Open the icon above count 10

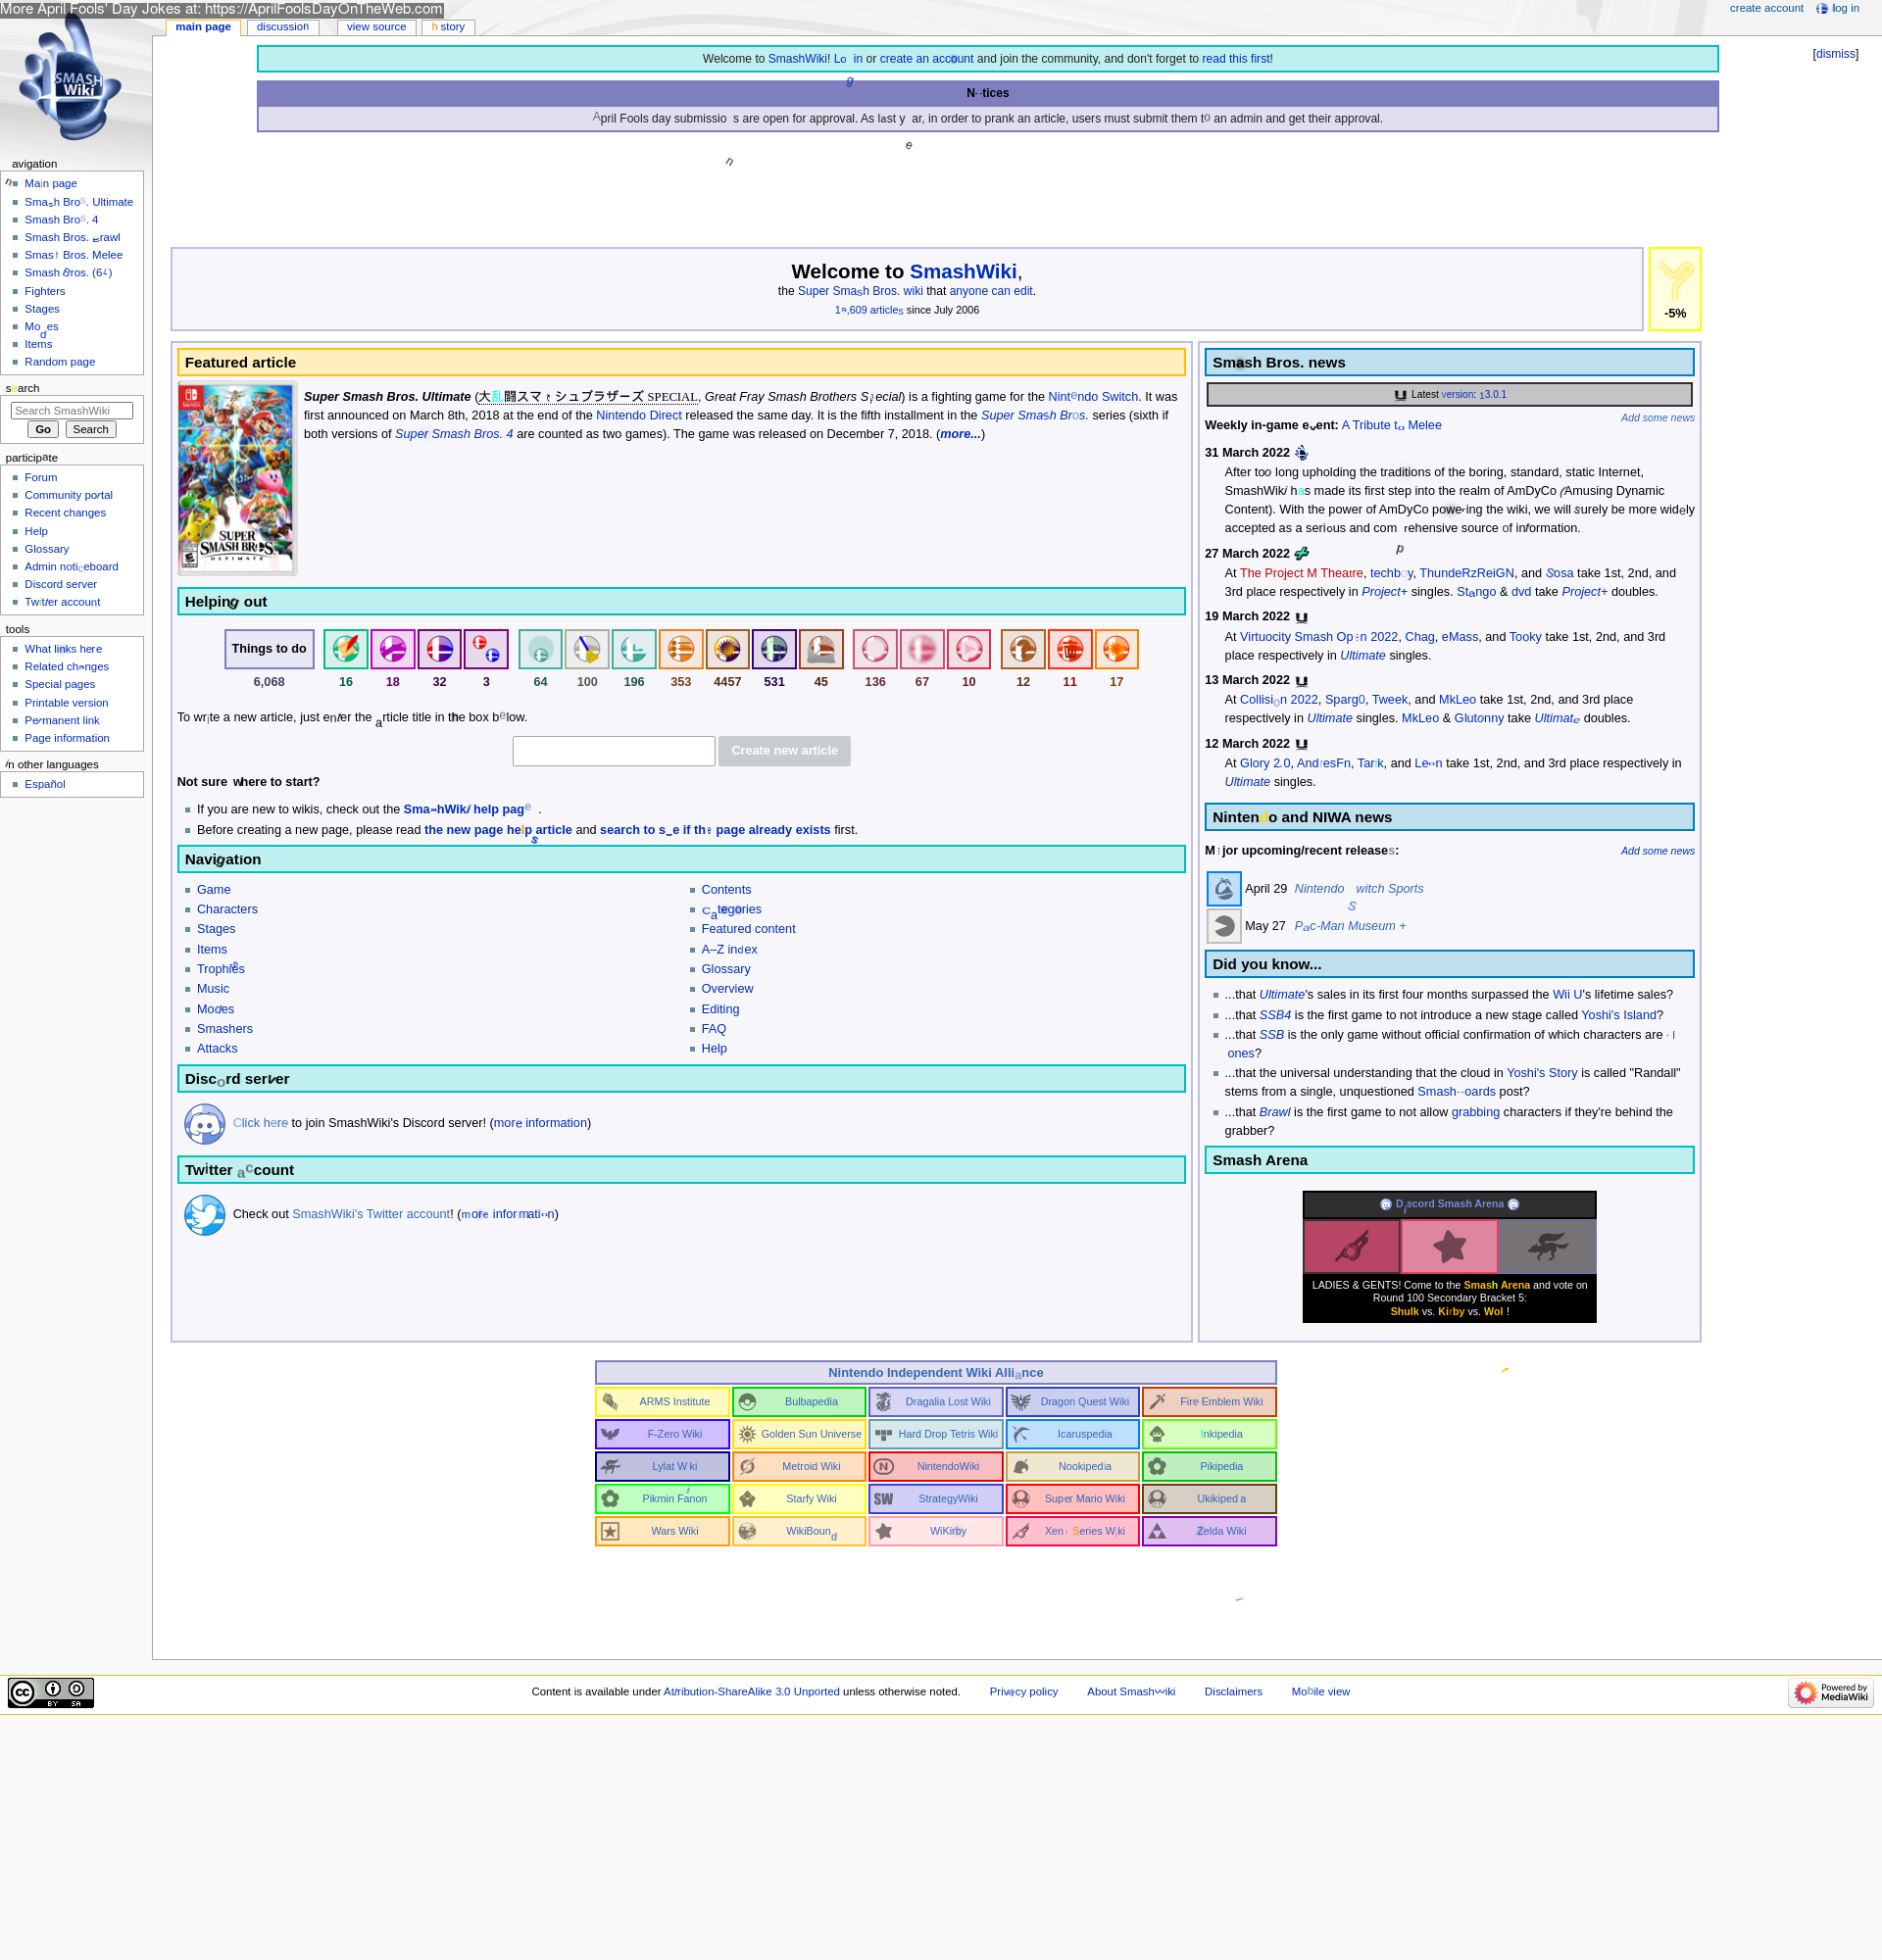969,649
